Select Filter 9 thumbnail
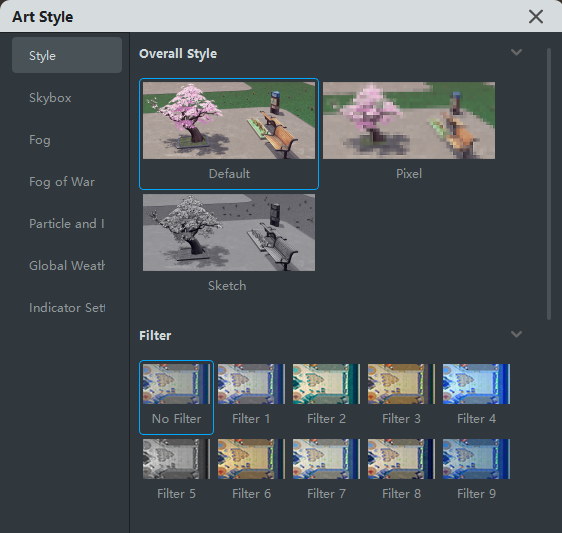The image size is (562, 533). [x=476, y=459]
